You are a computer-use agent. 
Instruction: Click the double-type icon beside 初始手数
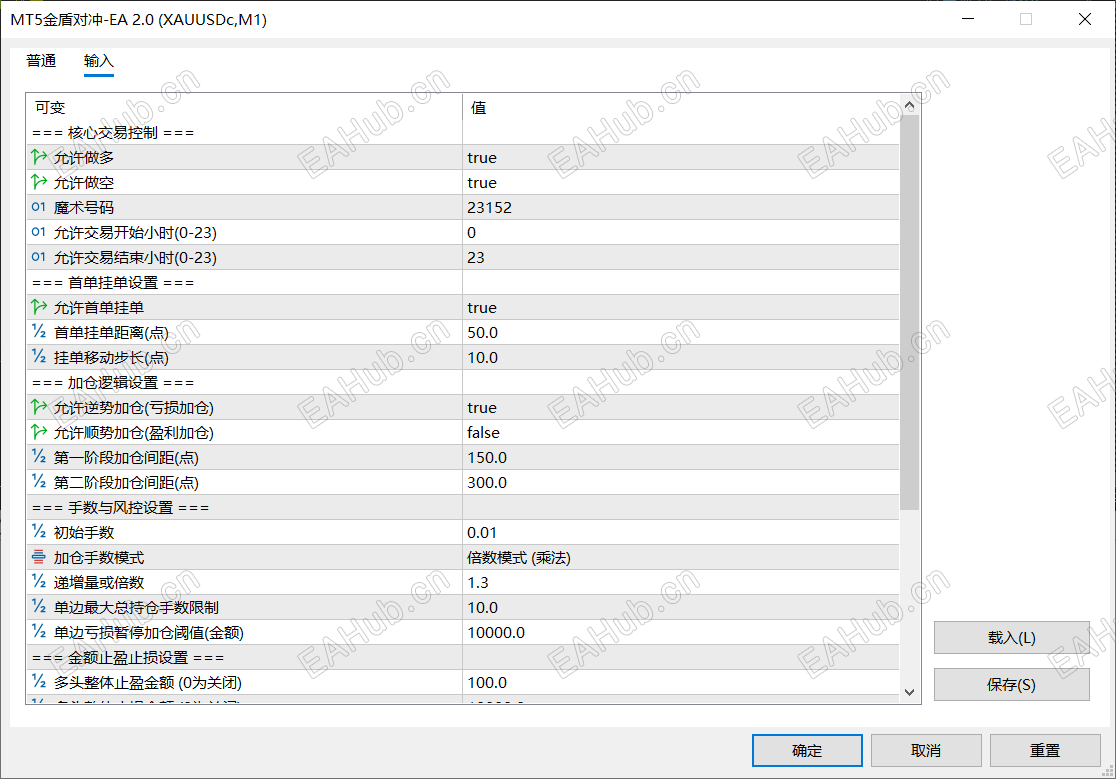(39, 531)
